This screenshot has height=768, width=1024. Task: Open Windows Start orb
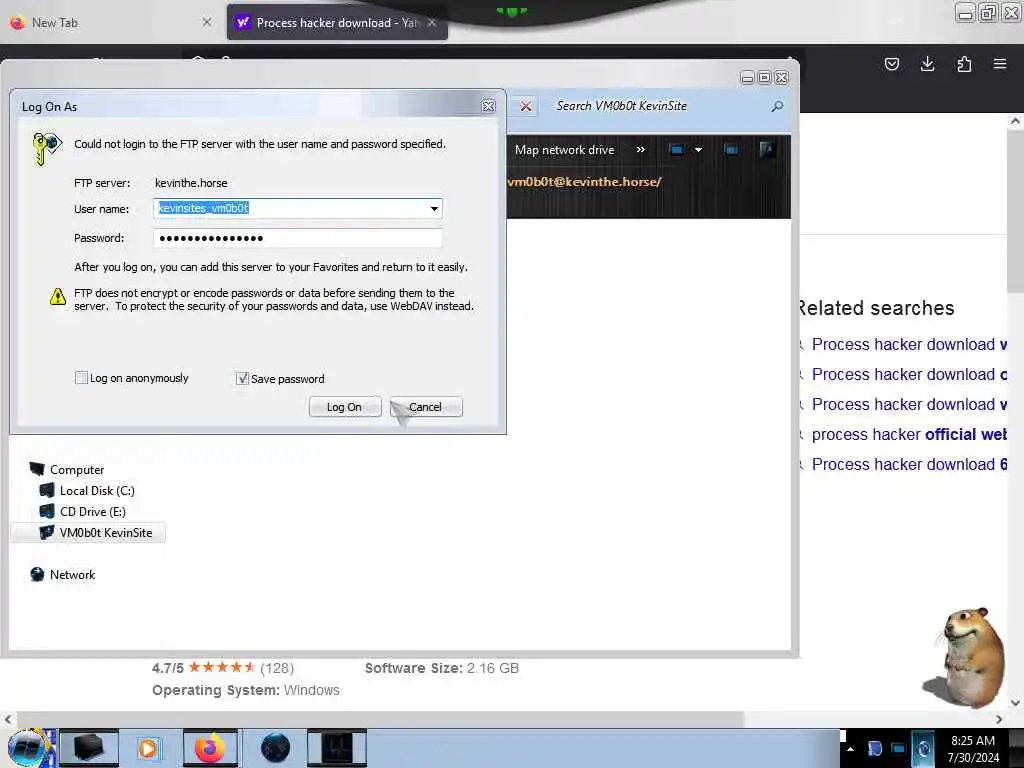tap(29, 748)
